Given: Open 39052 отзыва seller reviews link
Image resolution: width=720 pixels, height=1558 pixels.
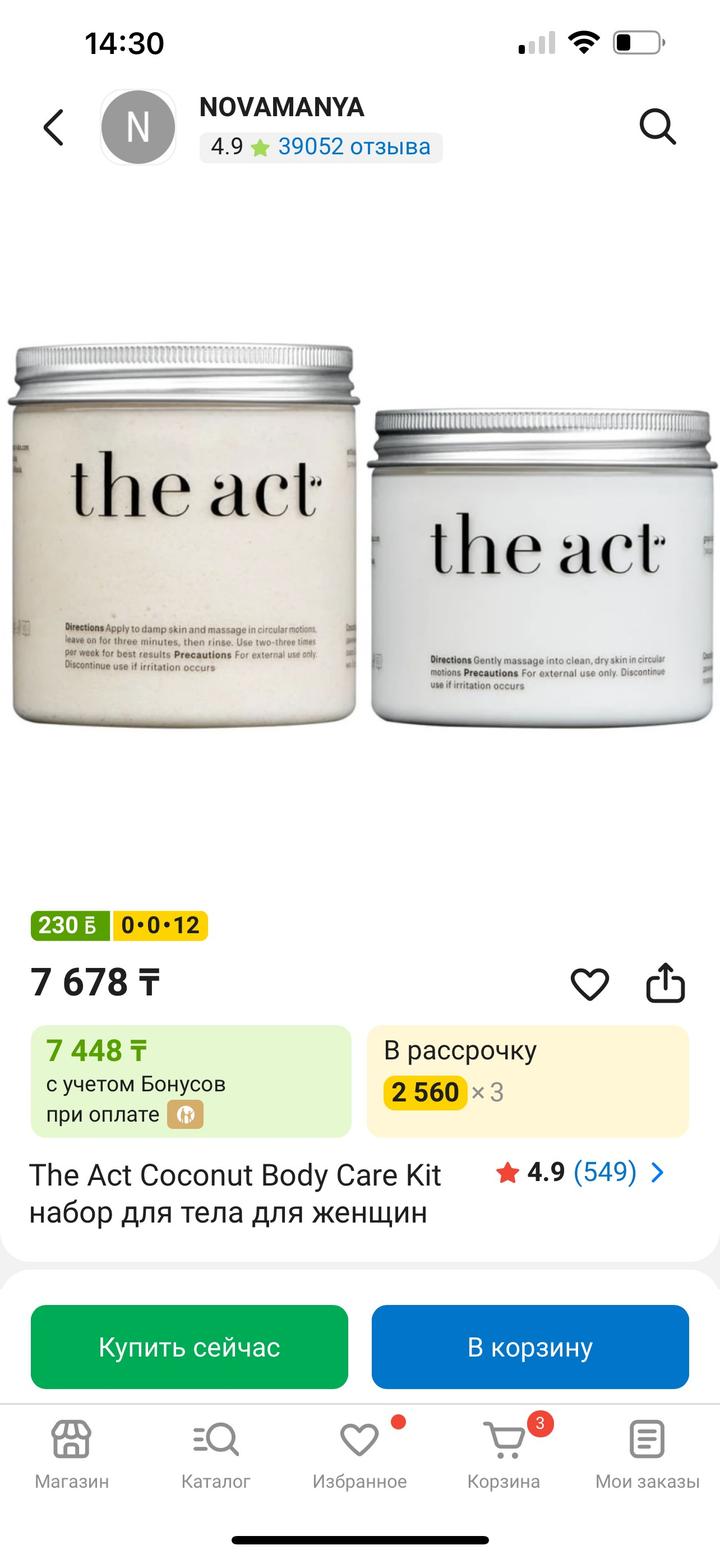Looking at the screenshot, I should [x=354, y=147].
